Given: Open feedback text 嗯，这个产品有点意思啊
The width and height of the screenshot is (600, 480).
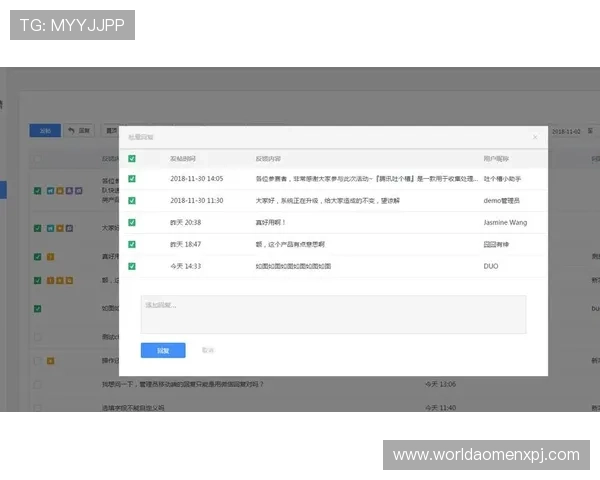Looking at the screenshot, I should pyautogui.click(x=290, y=244).
